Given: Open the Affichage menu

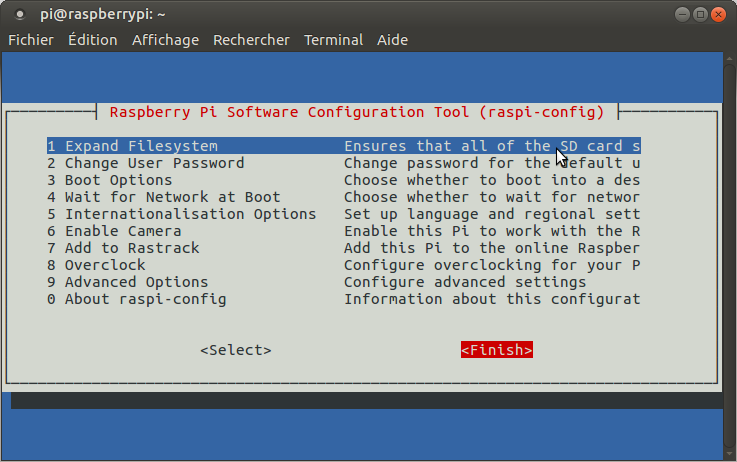Looking at the screenshot, I should tap(165, 40).
